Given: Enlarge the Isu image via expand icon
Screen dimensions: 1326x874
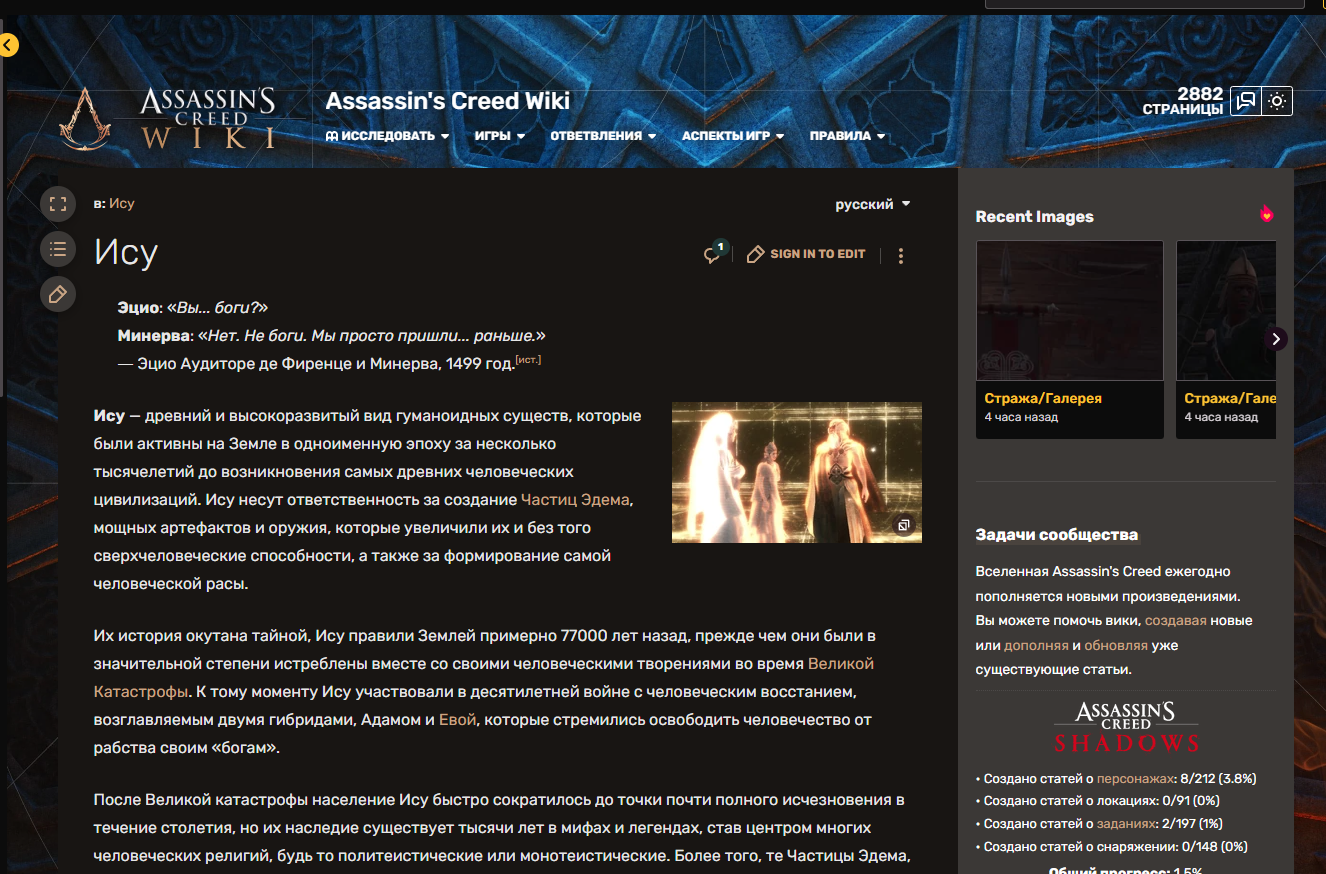Looking at the screenshot, I should point(903,525).
